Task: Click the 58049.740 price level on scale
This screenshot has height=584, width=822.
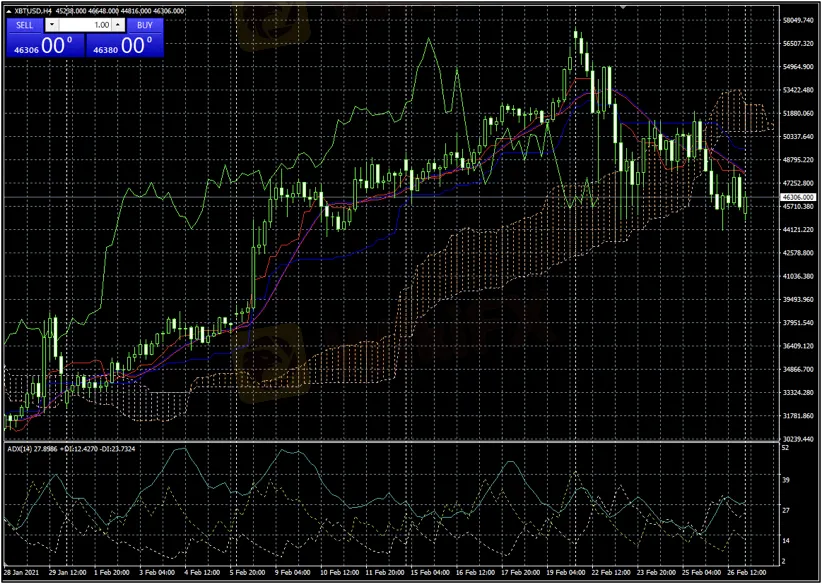Action: coord(800,20)
